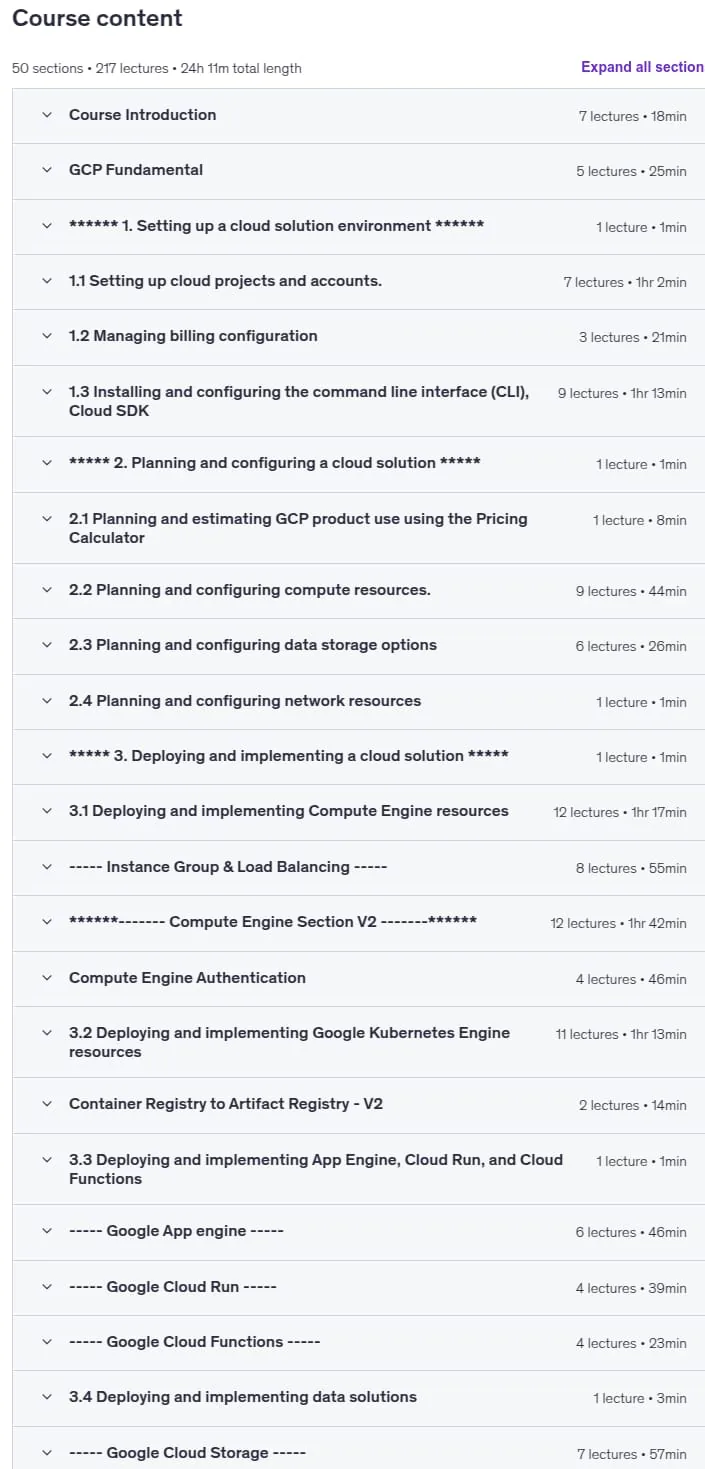Open 2.2 Planning and configuring compute resources

pos(358,591)
